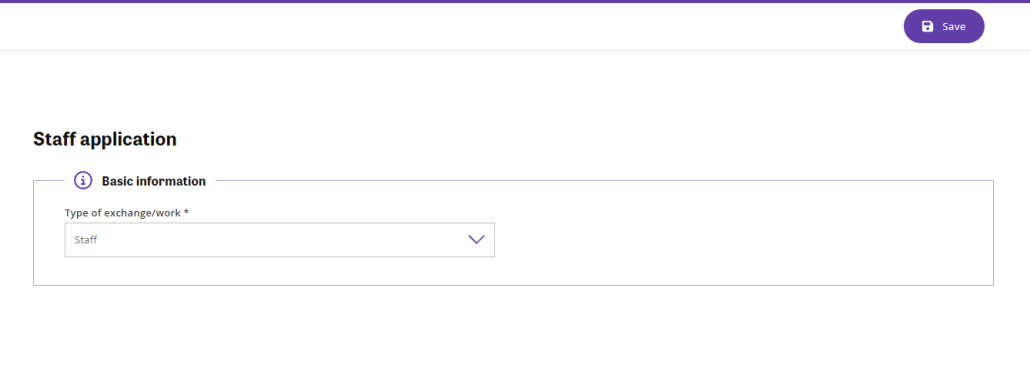The image size is (1030, 382).
Task: Click the circled i icon next to Basic information
Action: (x=83, y=180)
